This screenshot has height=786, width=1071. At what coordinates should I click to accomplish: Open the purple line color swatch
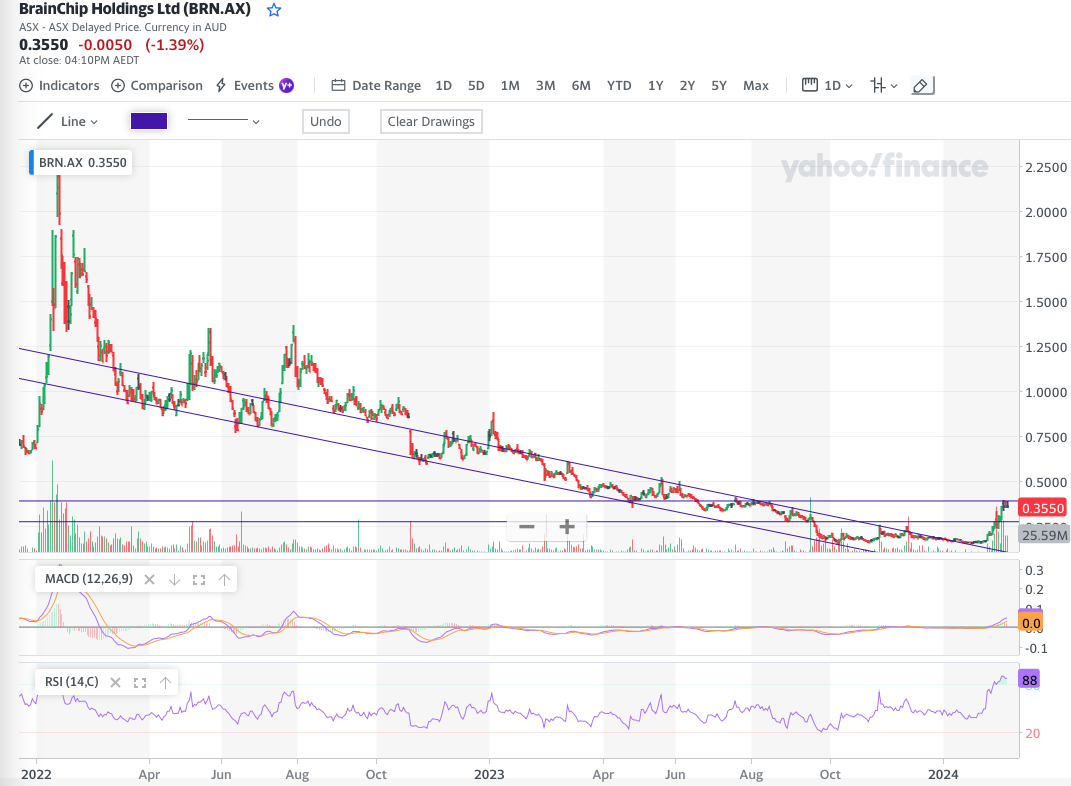149,121
